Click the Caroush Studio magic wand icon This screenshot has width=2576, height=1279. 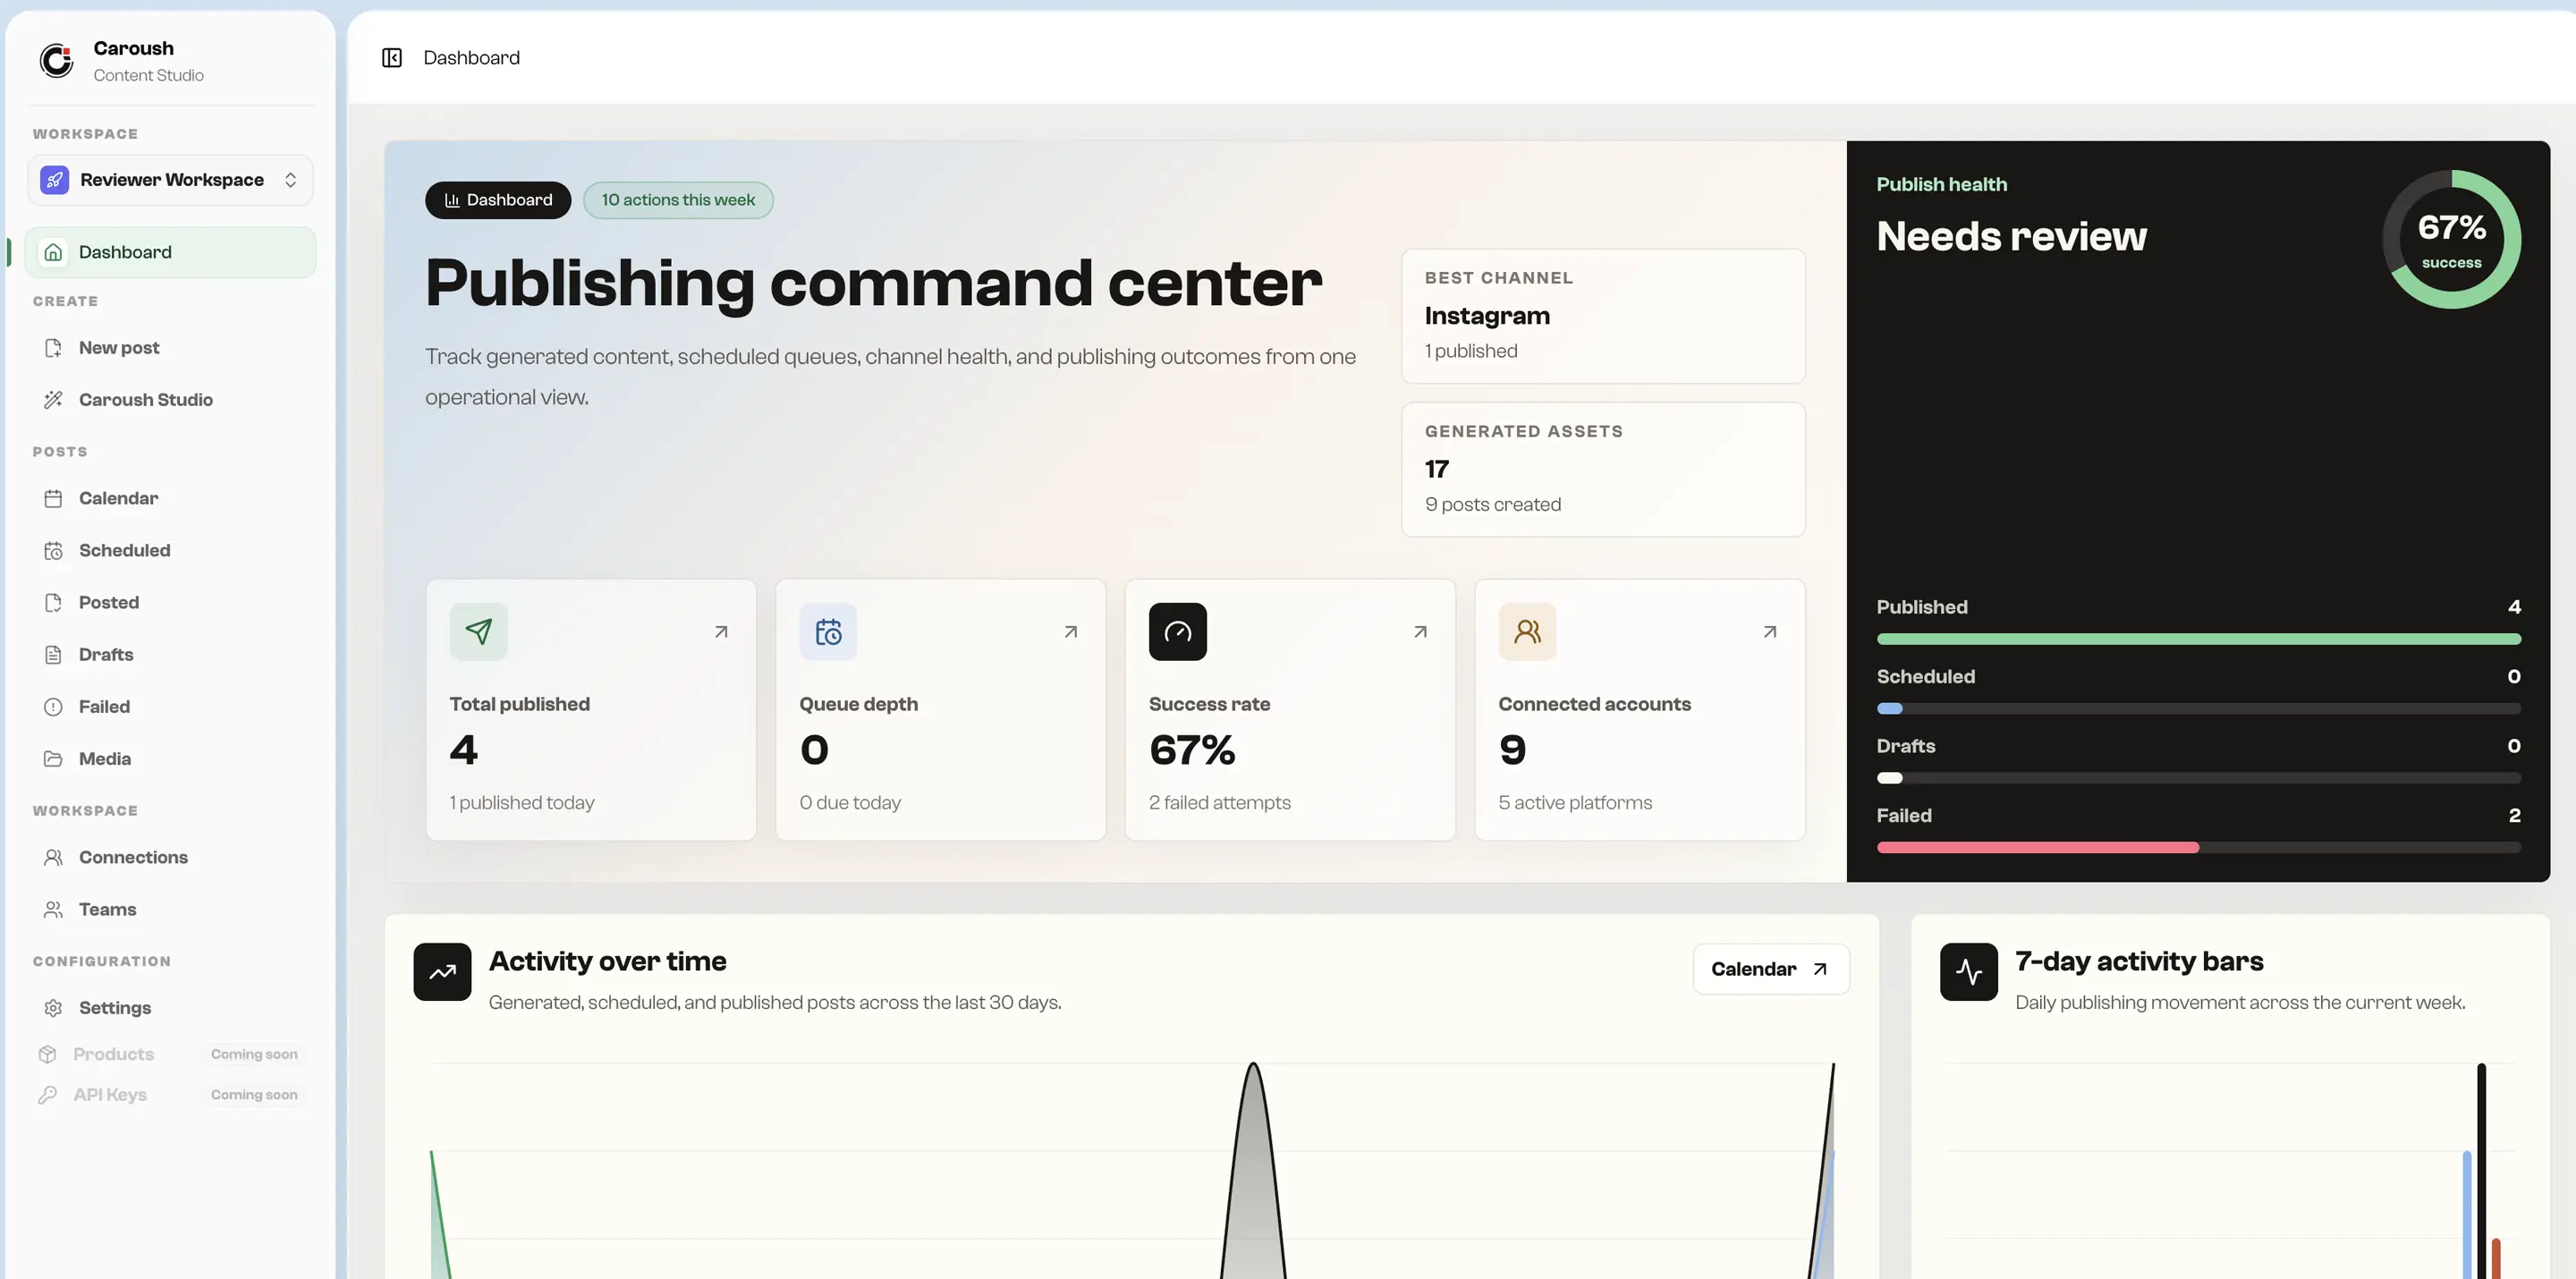(53, 400)
